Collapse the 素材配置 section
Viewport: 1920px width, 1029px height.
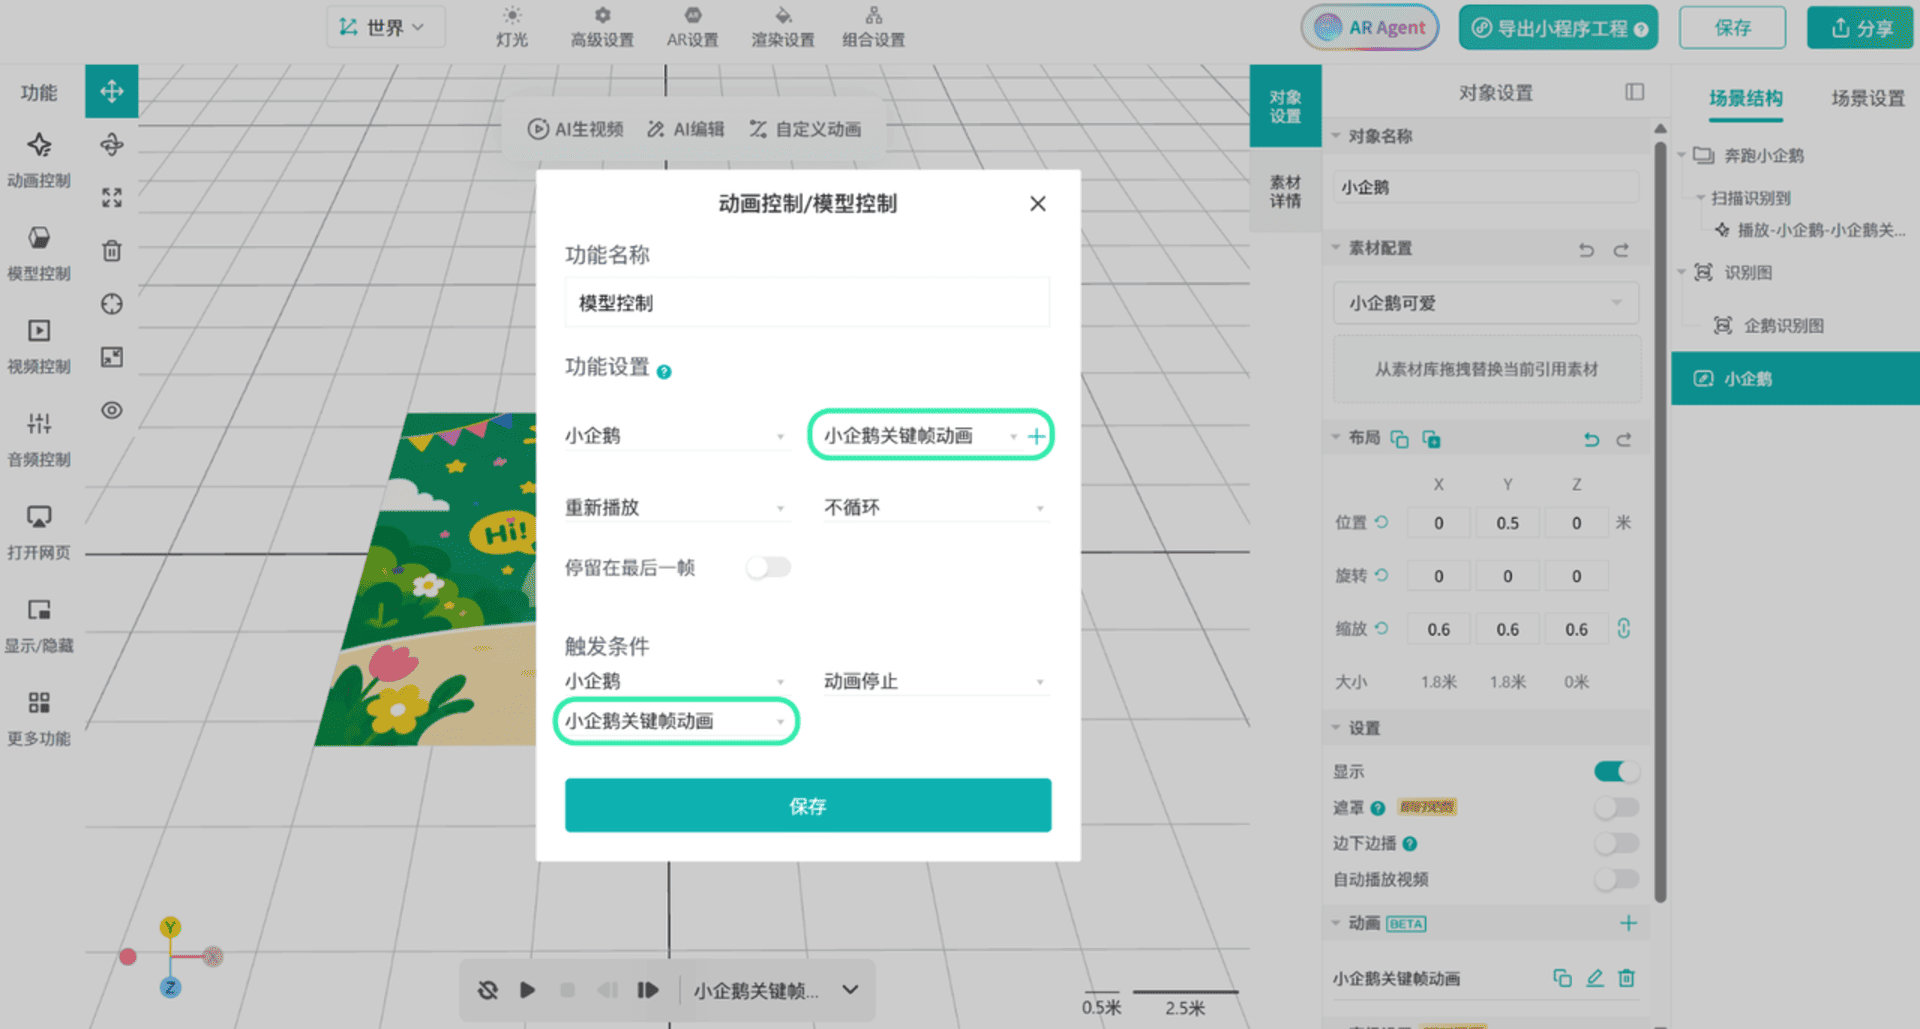click(1336, 247)
